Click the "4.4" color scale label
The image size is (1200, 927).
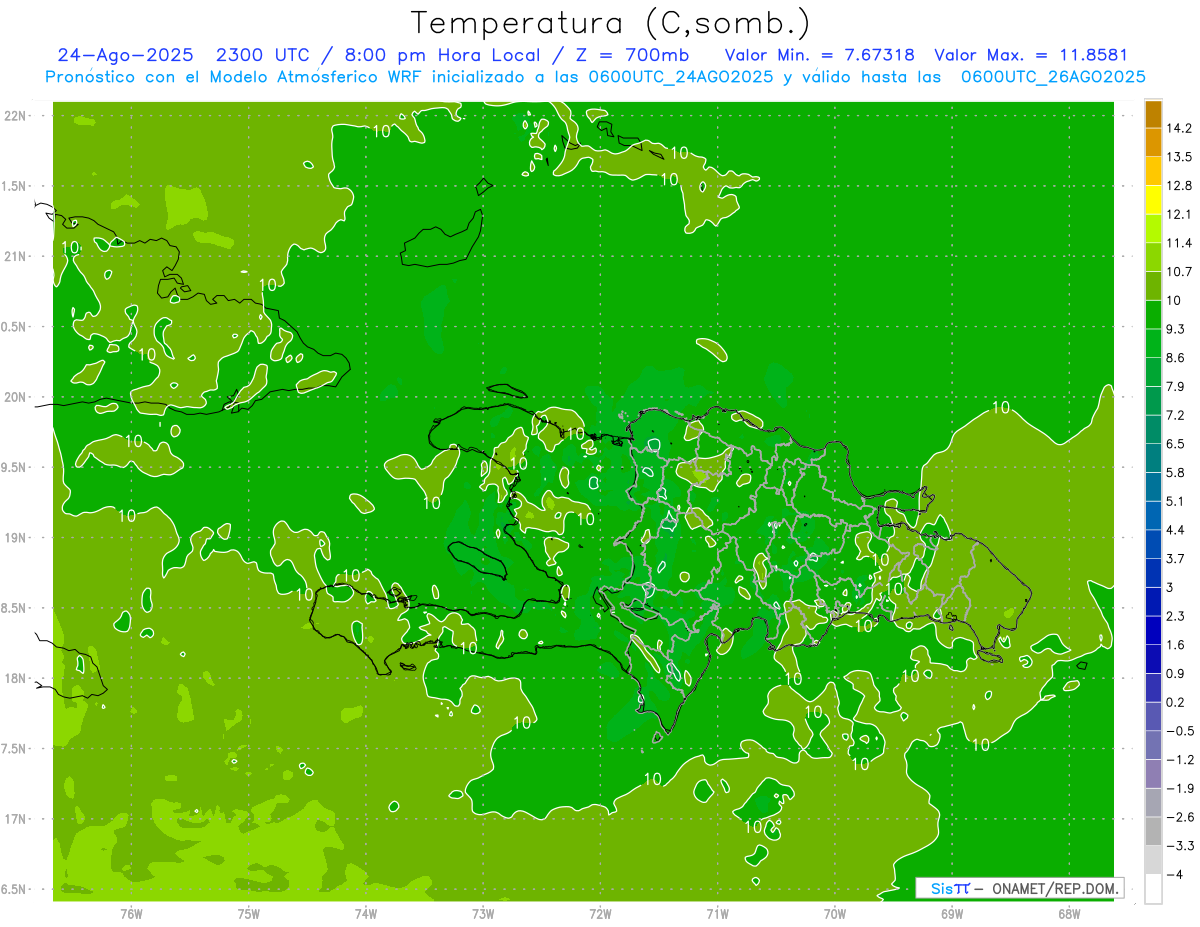click(x=1177, y=530)
